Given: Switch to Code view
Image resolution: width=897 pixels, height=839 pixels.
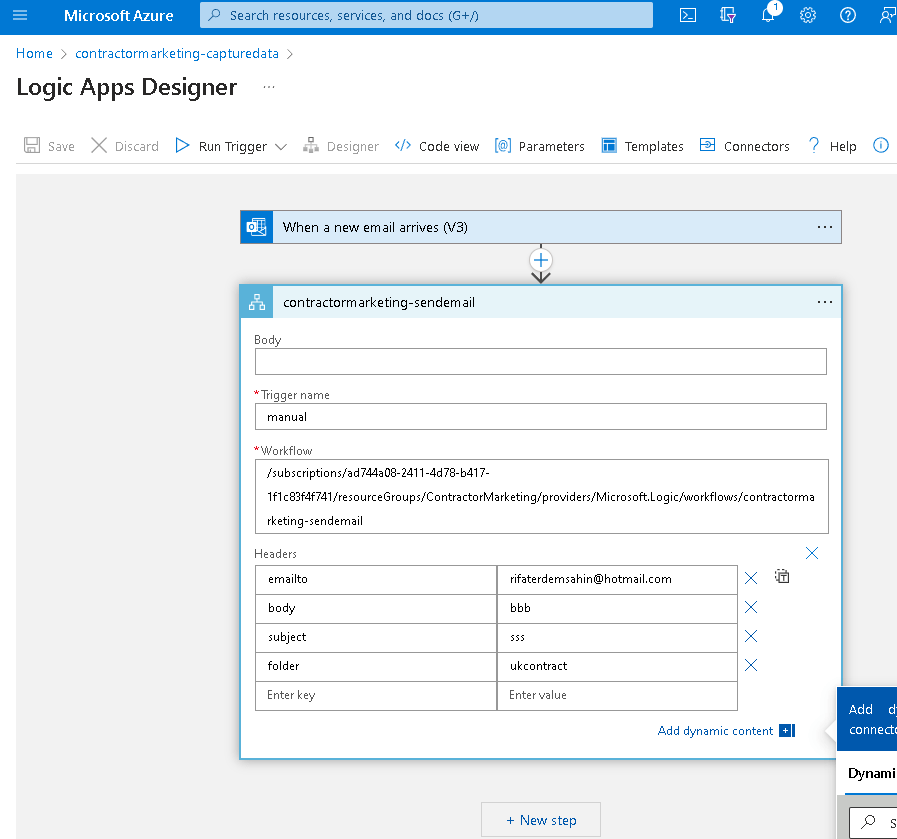Looking at the screenshot, I should [437, 146].
